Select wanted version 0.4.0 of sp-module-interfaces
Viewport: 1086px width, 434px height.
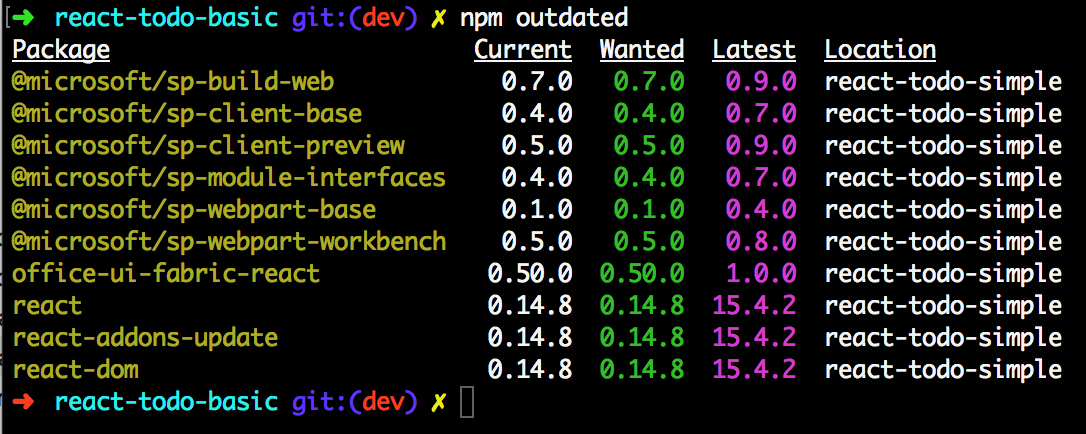(x=649, y=178)
